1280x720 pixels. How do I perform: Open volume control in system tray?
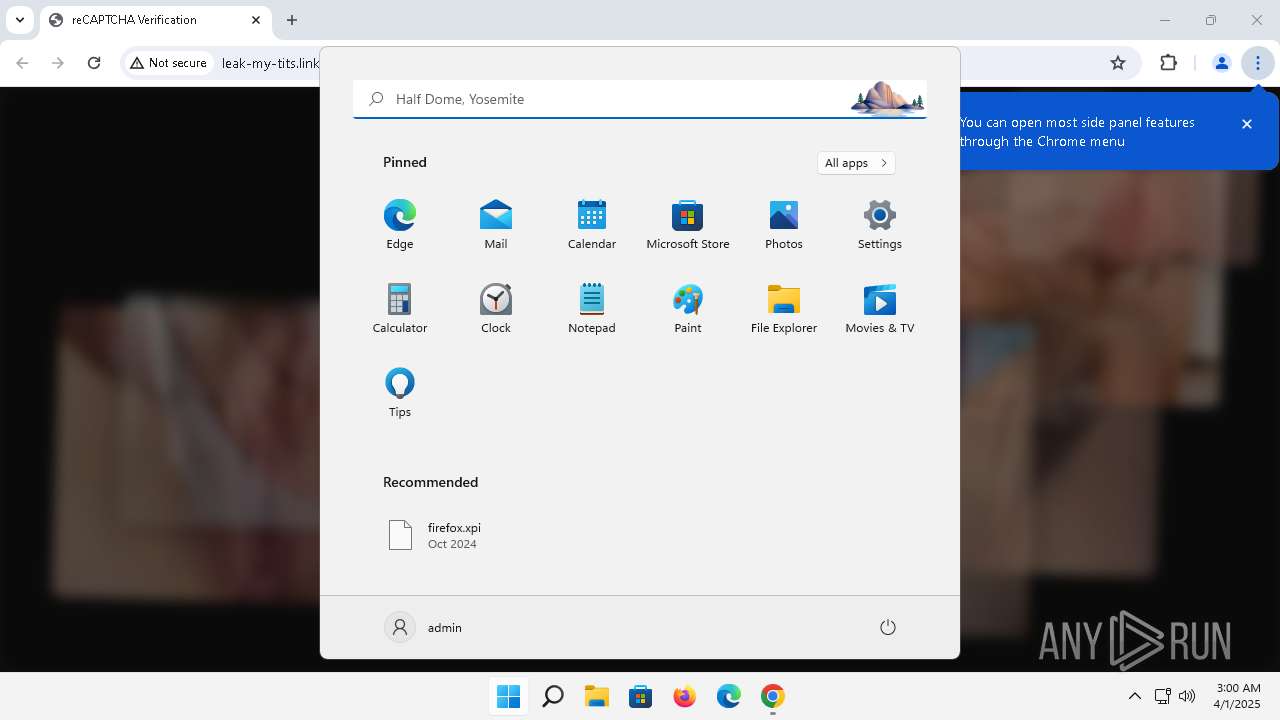coord(1187,696)
